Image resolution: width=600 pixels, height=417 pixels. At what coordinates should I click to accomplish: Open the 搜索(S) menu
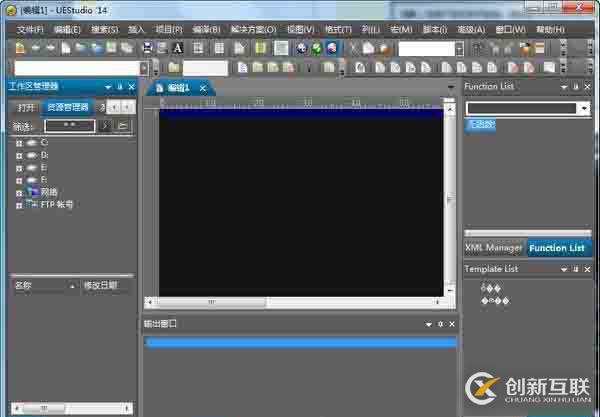click(x=104, y=29)
